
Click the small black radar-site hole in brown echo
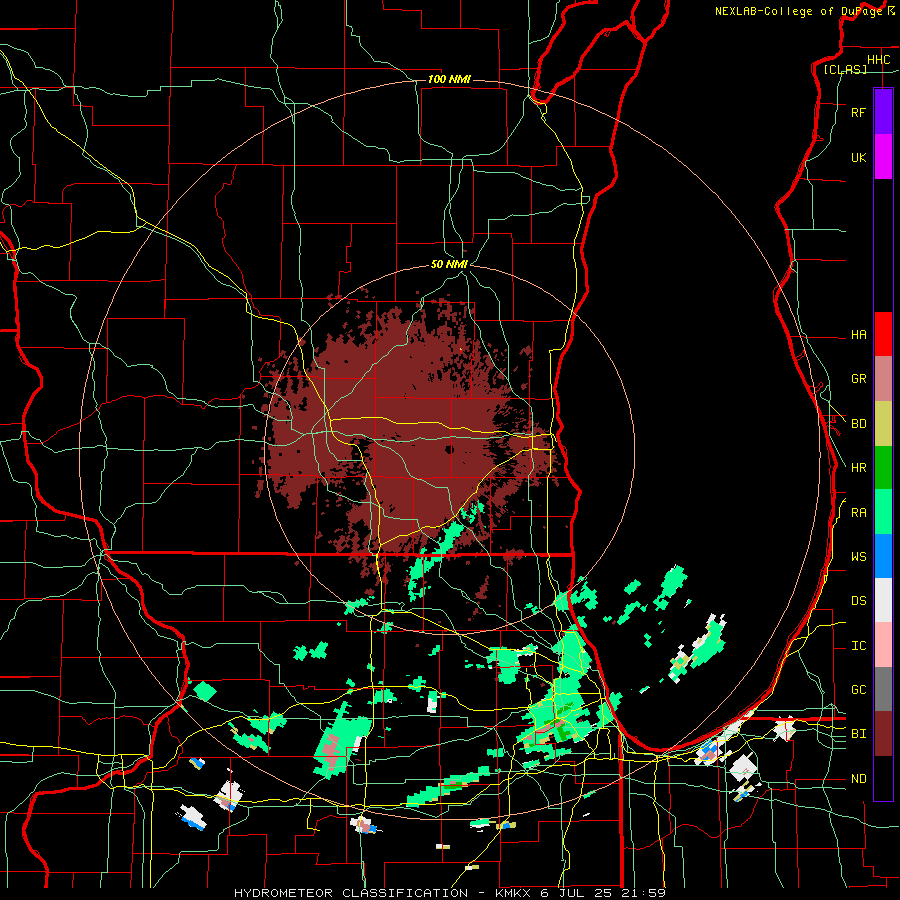click(x=449, y=450)
